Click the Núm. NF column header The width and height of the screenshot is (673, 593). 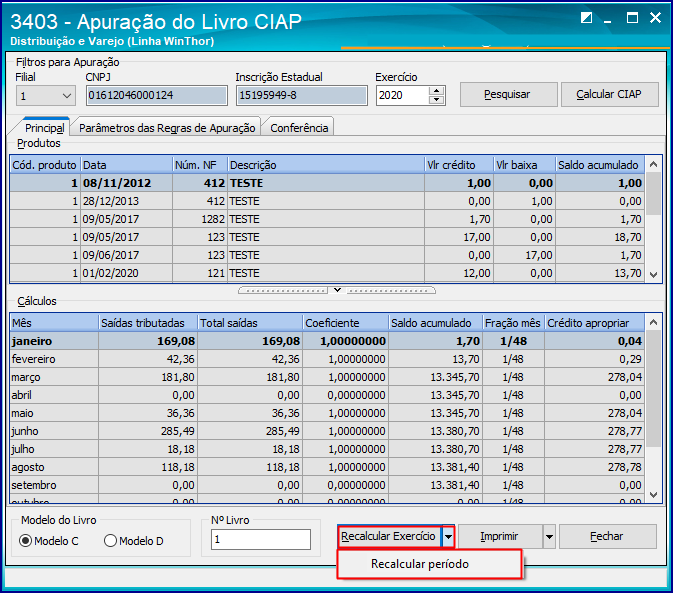[200, 165]
